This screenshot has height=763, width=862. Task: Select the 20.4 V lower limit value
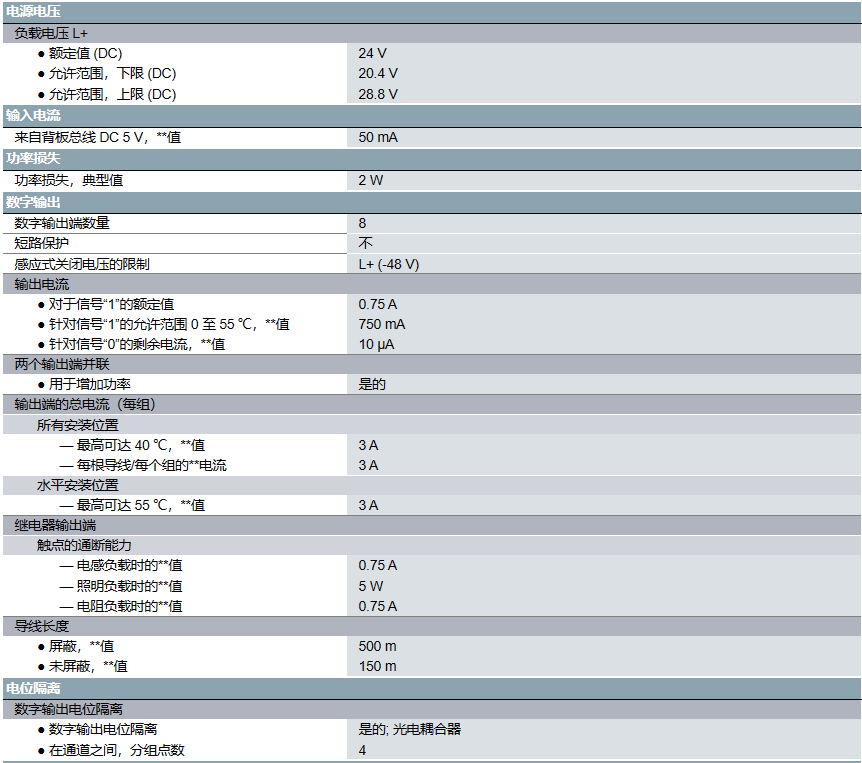(378, 73)
